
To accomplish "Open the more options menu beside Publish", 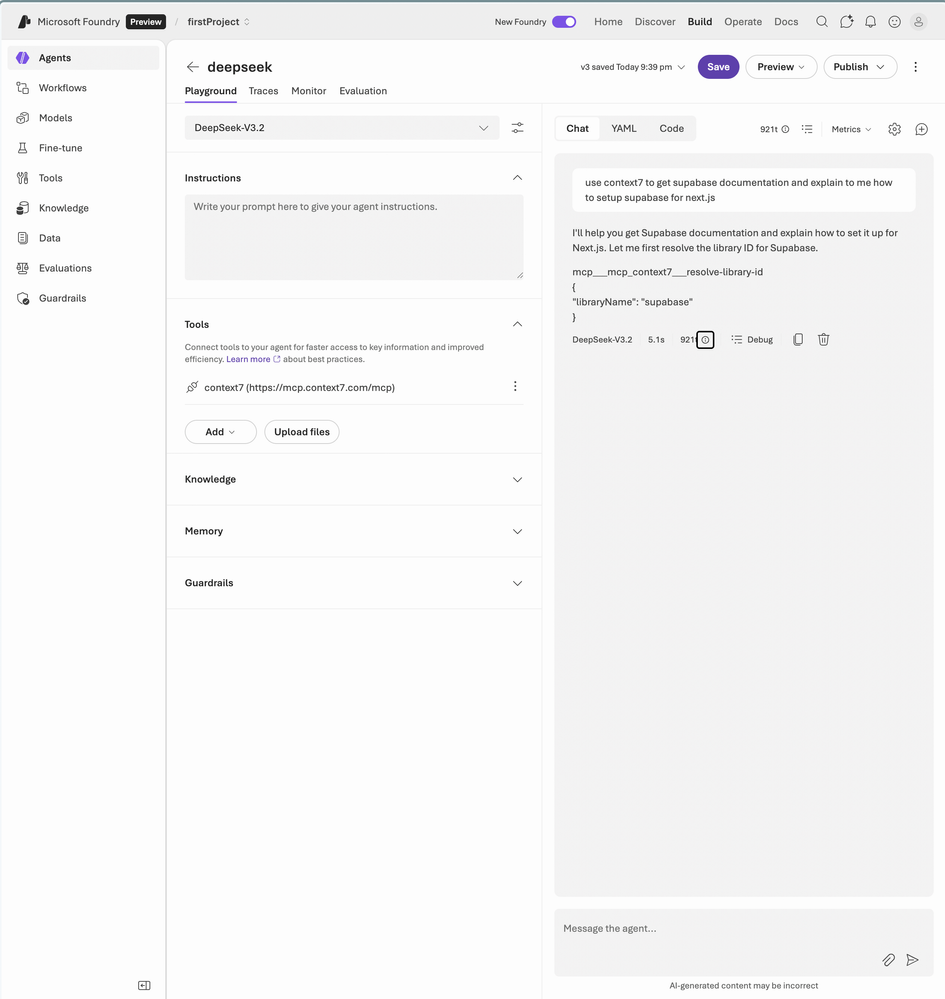I will point(916,67).
